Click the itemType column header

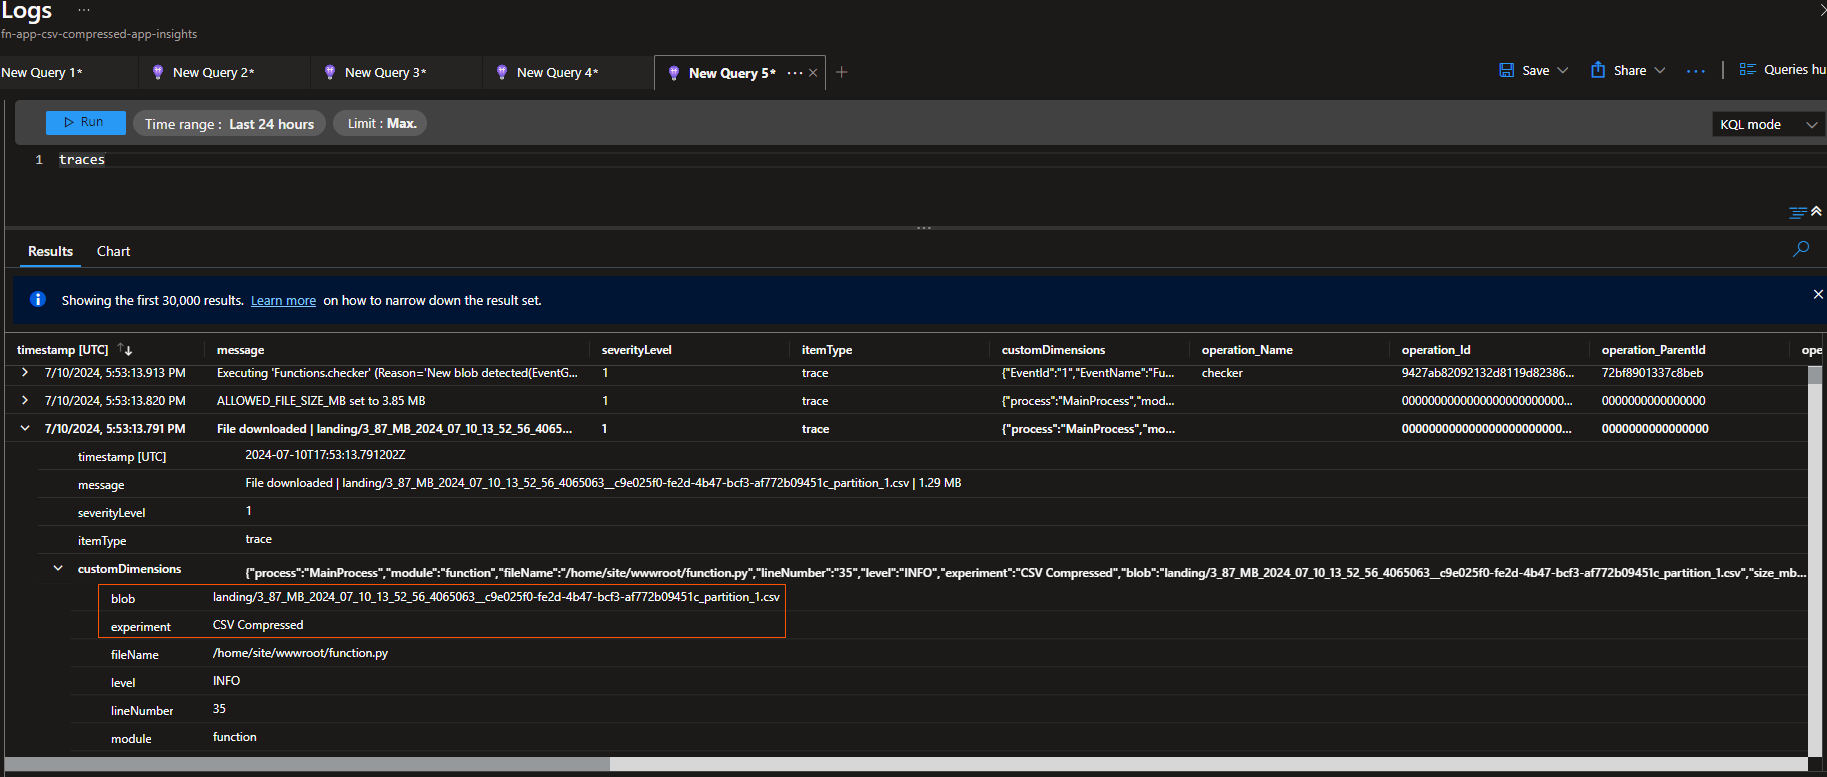click(827, 350)
